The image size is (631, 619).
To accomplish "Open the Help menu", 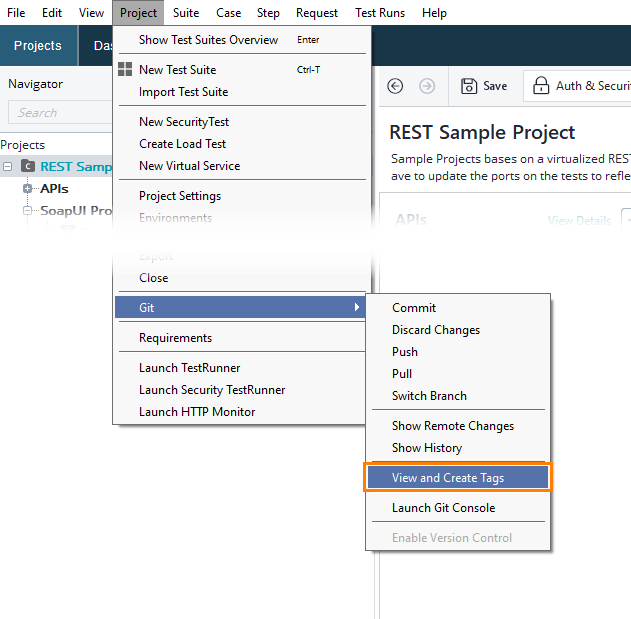I will (x=434, y=13).
